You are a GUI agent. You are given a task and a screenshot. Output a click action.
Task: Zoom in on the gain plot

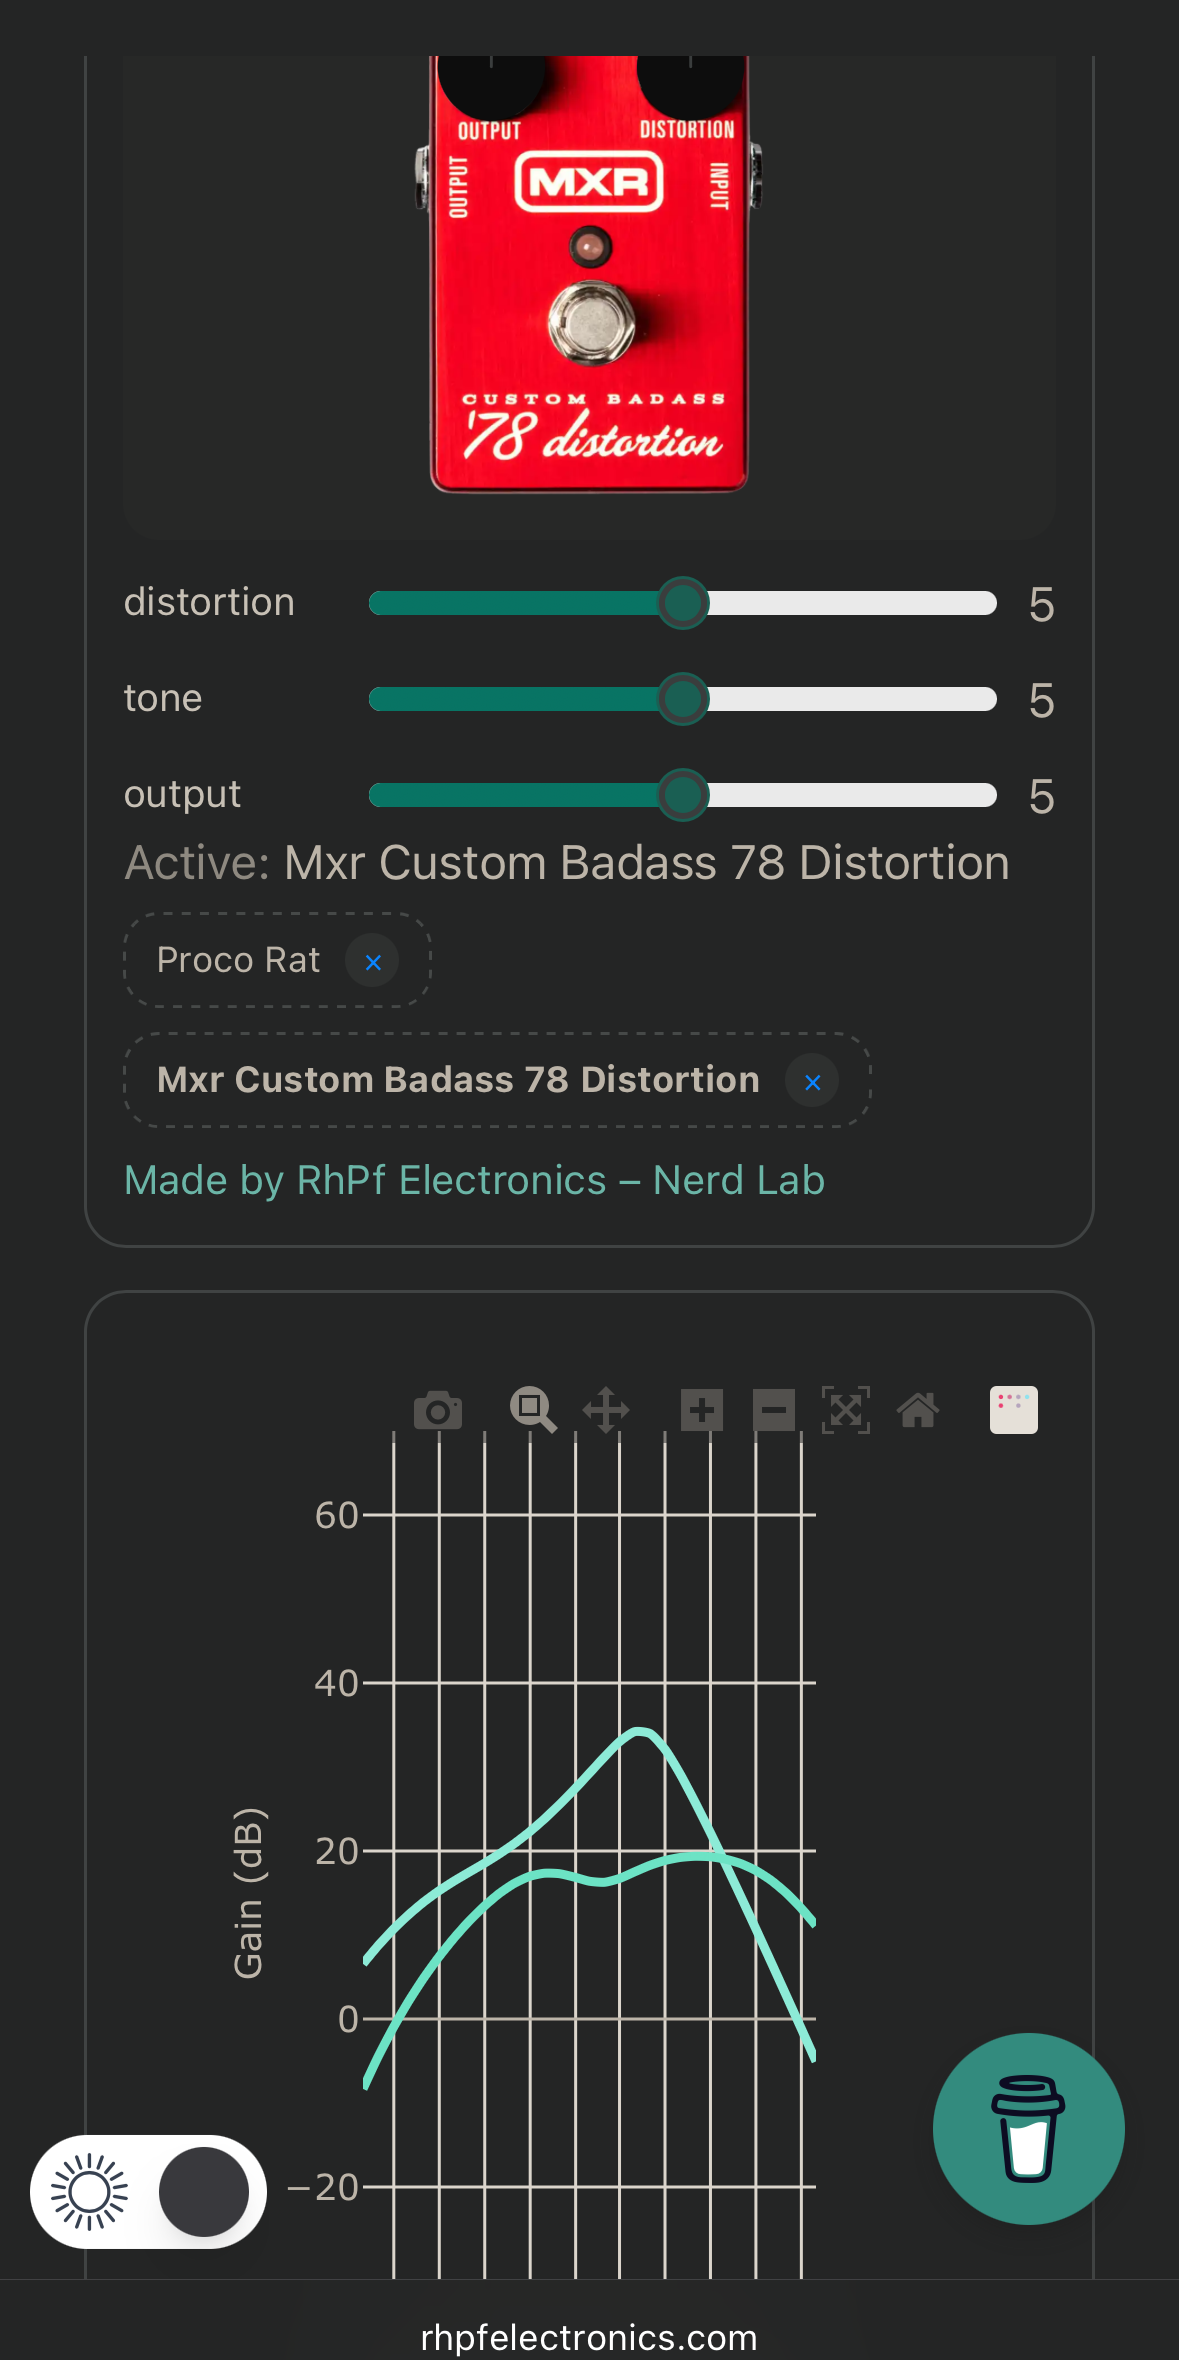pyautogui.click(x=702, y=1411)
